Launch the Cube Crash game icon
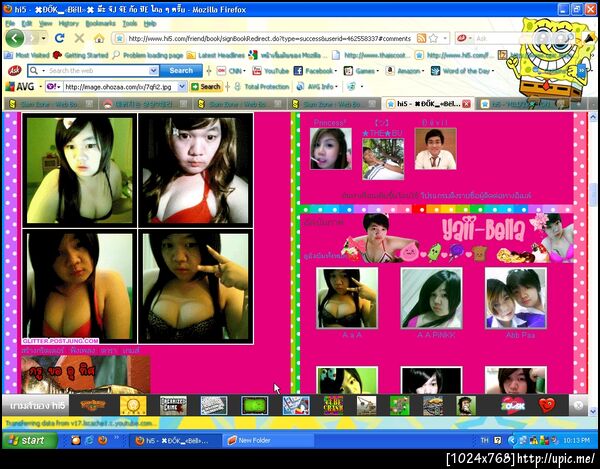Image resolution: width=600 pixels, height=469 pixels. point(333,405)
